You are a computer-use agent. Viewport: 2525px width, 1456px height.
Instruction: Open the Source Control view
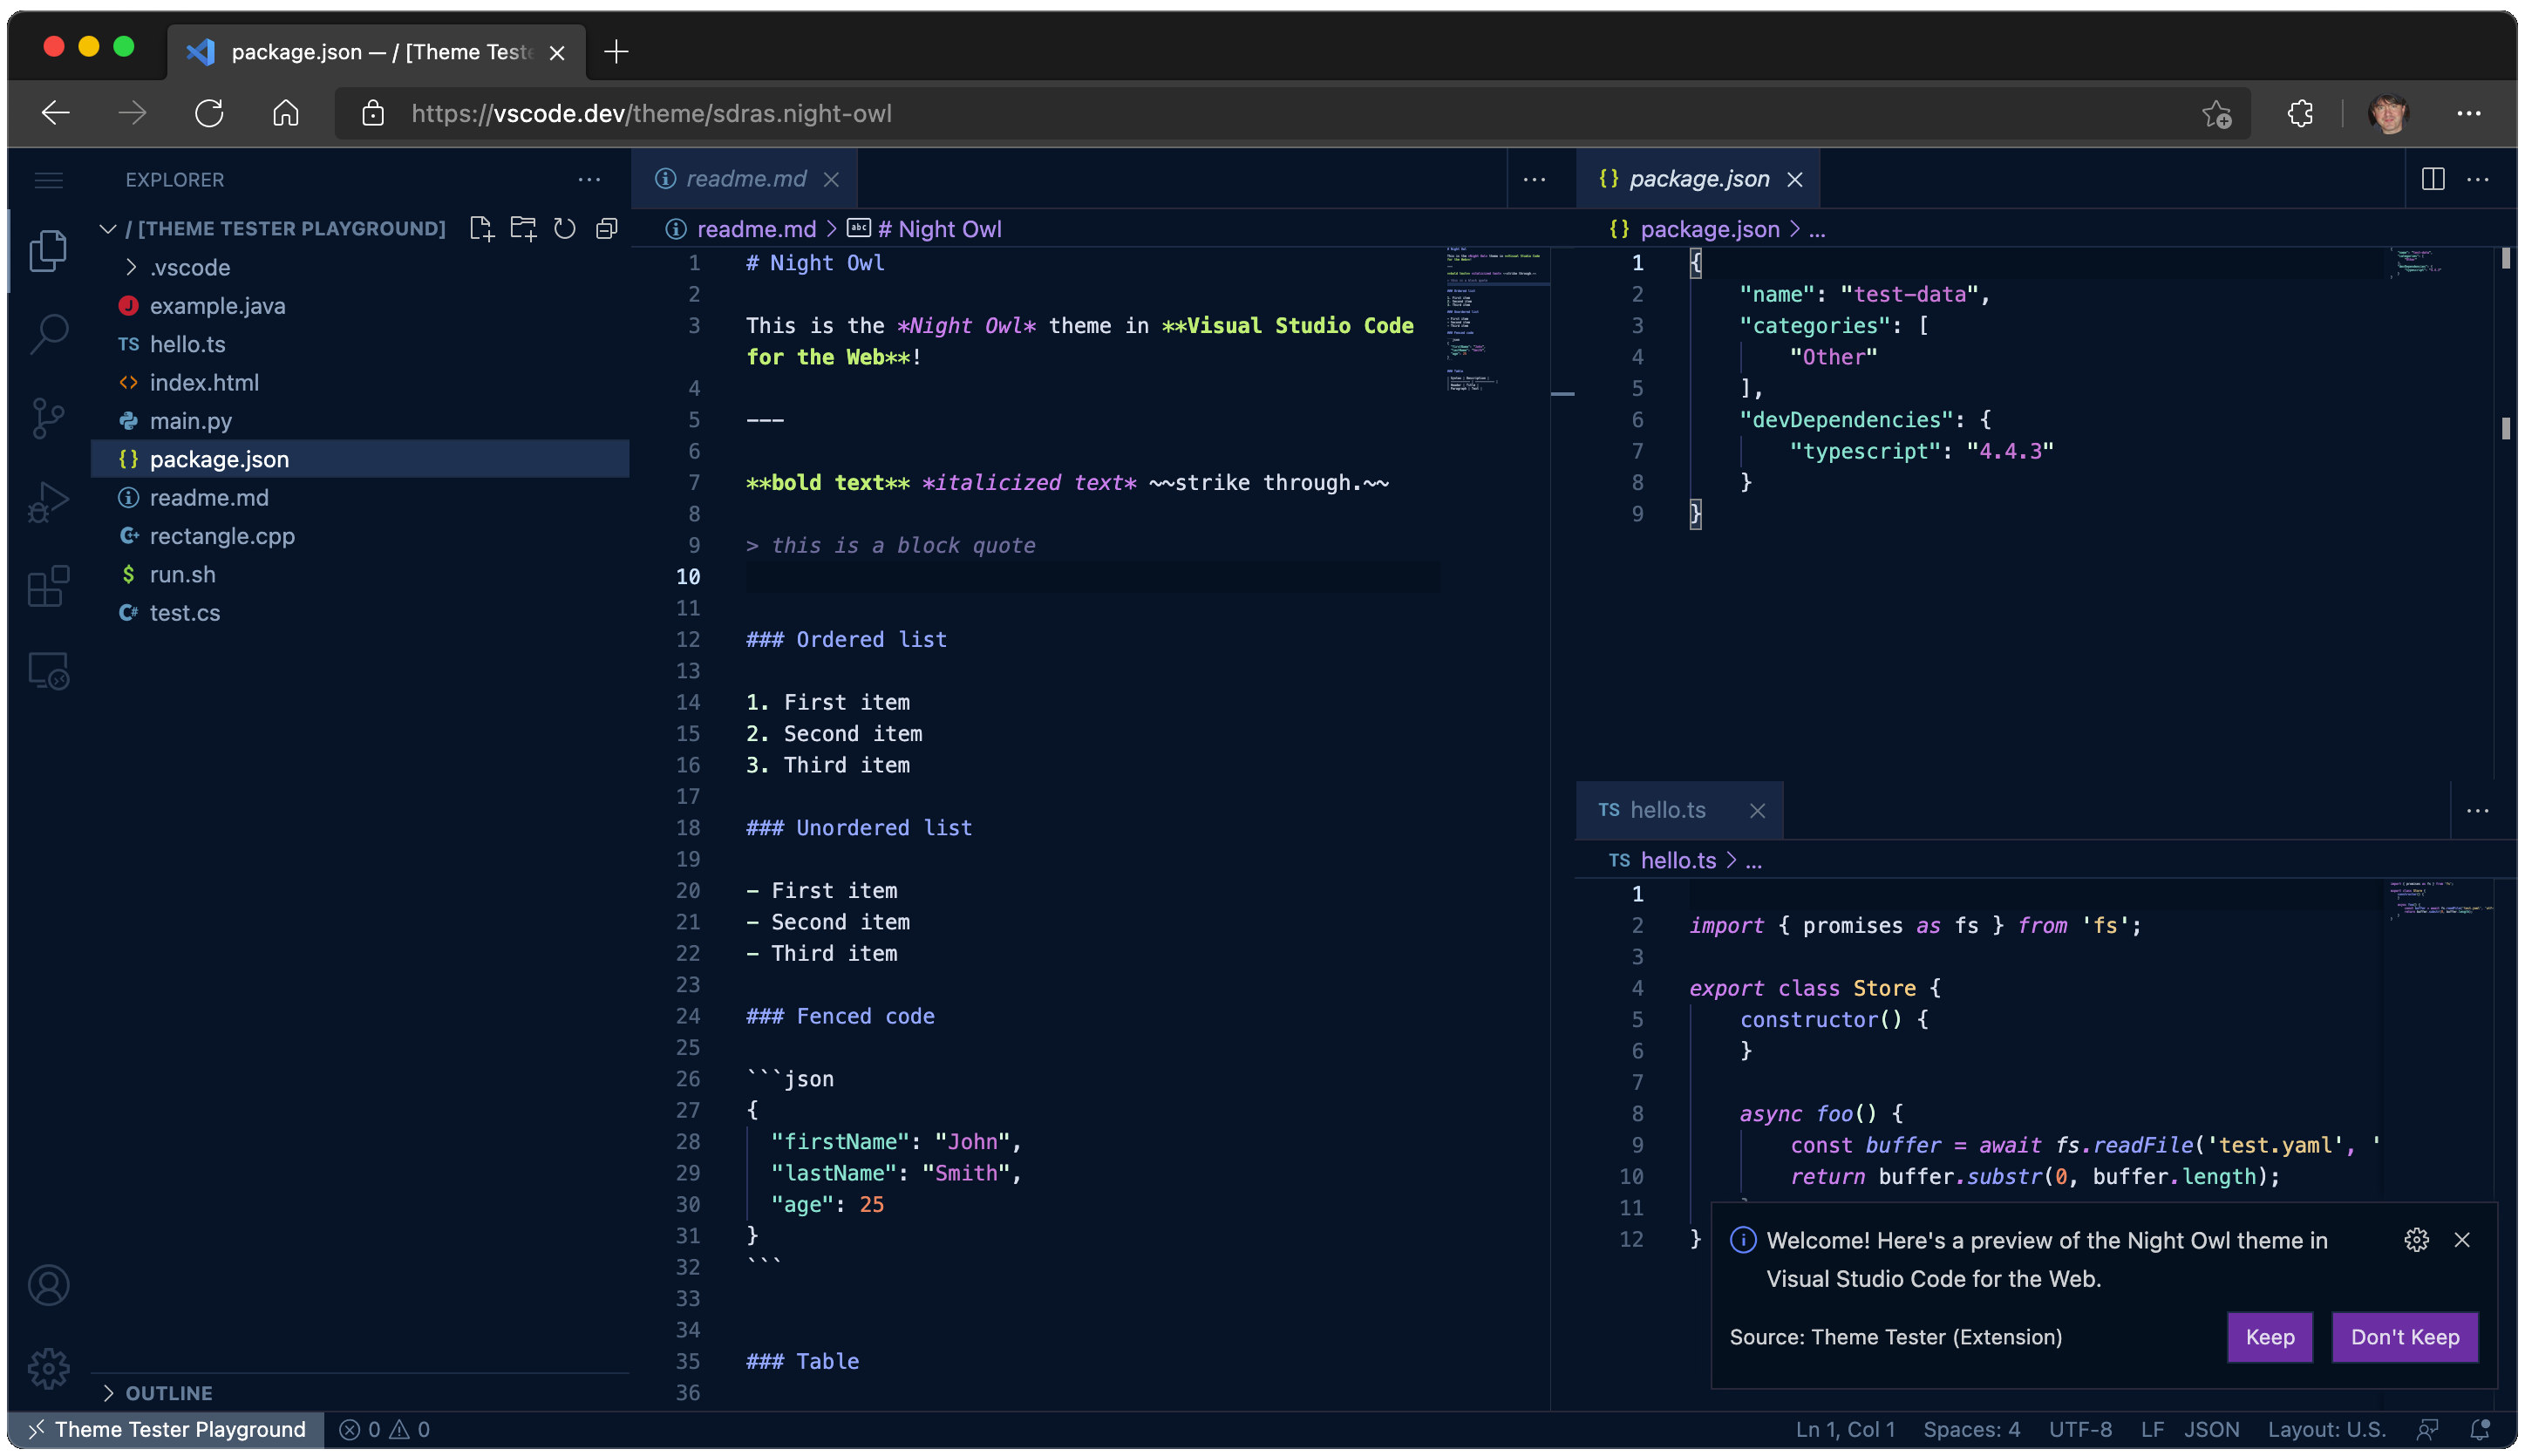pos(48,418)
